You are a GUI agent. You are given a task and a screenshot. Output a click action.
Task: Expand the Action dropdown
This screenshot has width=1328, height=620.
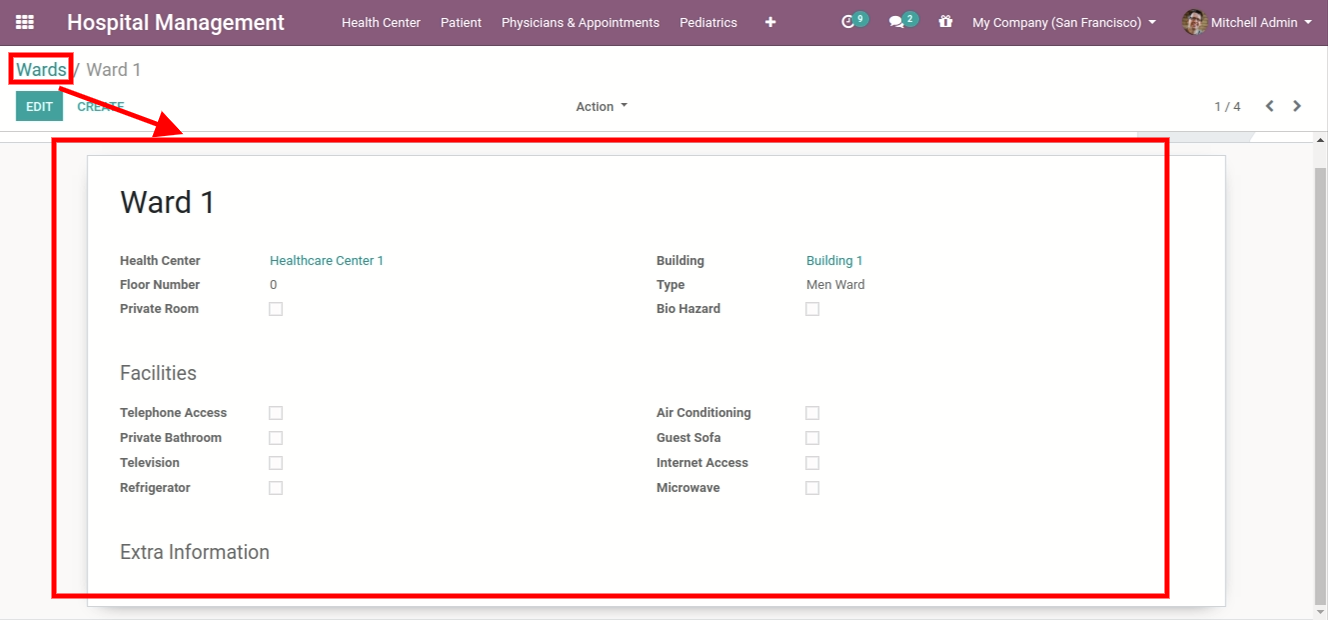601,106
